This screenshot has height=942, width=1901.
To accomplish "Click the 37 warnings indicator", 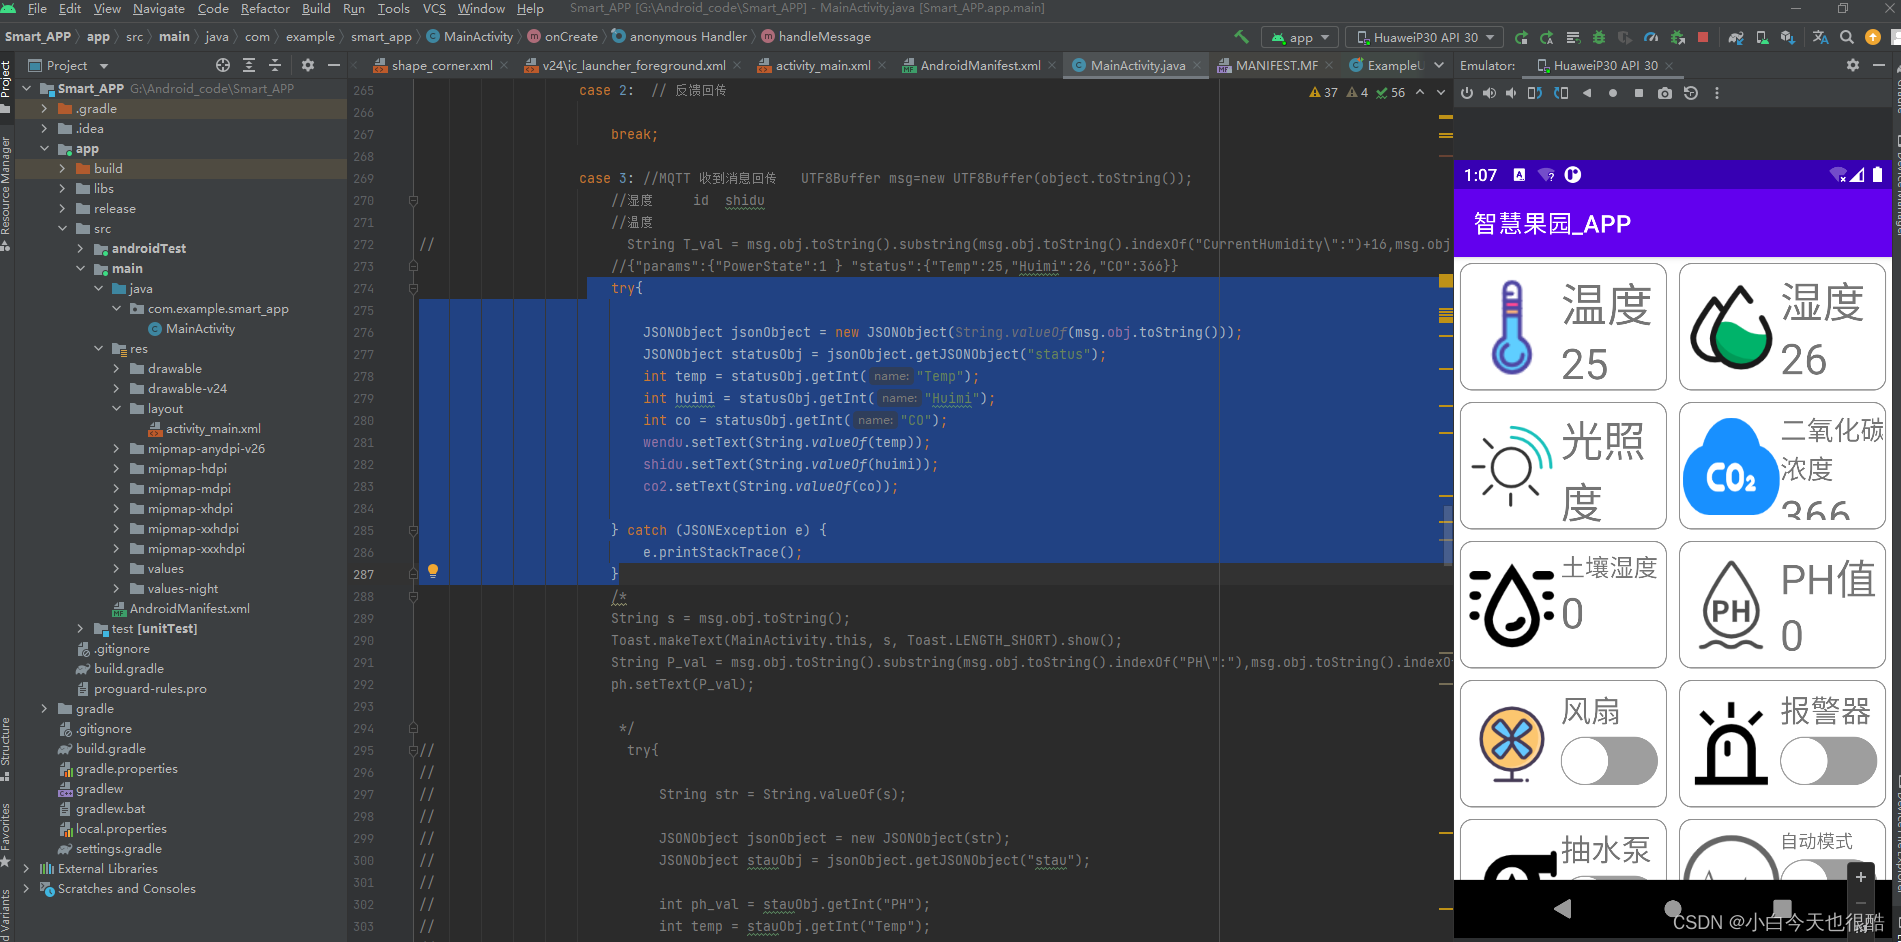I will point(1322,92).
